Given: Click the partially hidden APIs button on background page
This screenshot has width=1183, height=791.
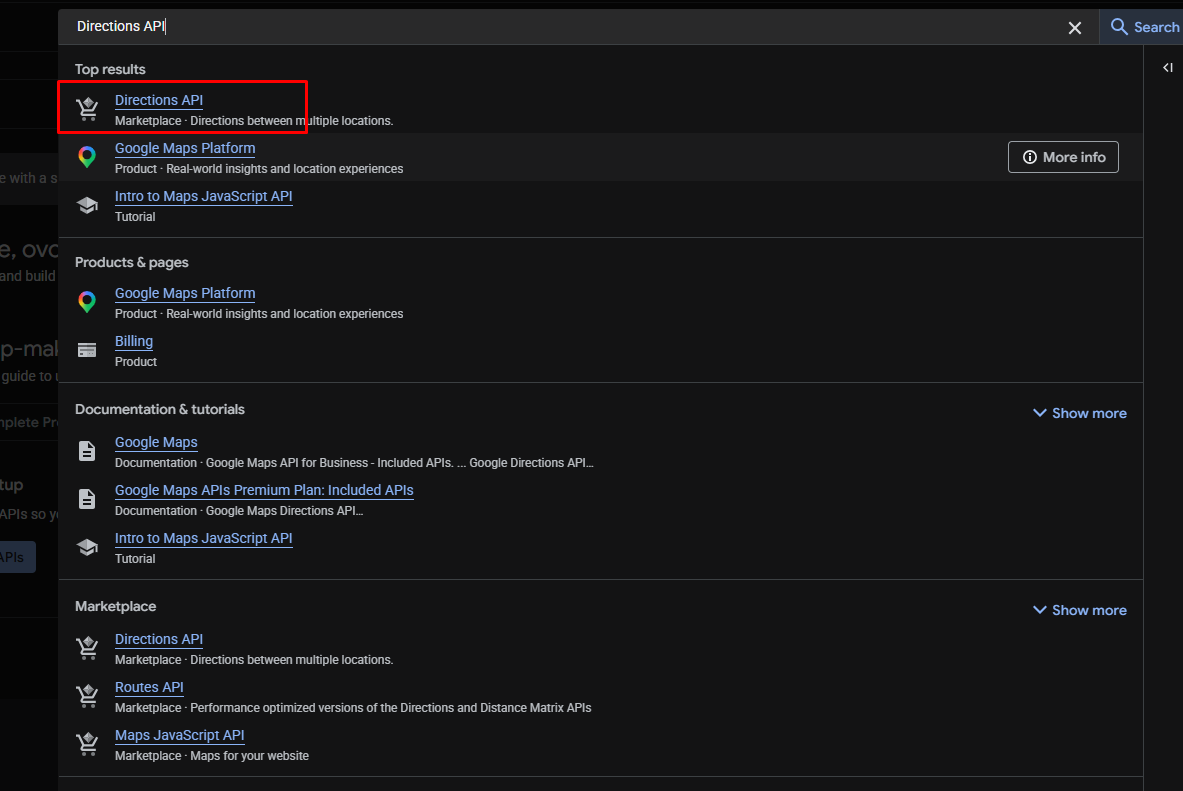Looking at the screenshot, I should pos(17,557).
